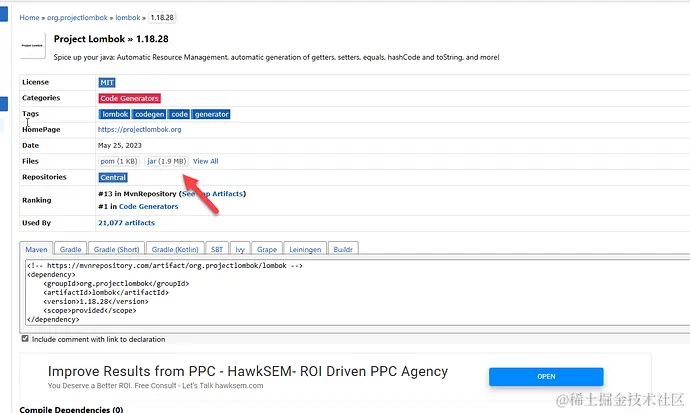This screenshot has width=690, height=413.
Task: Download the pom (1 KB) file
Action: pyautogui.click(x=119, y=161)
